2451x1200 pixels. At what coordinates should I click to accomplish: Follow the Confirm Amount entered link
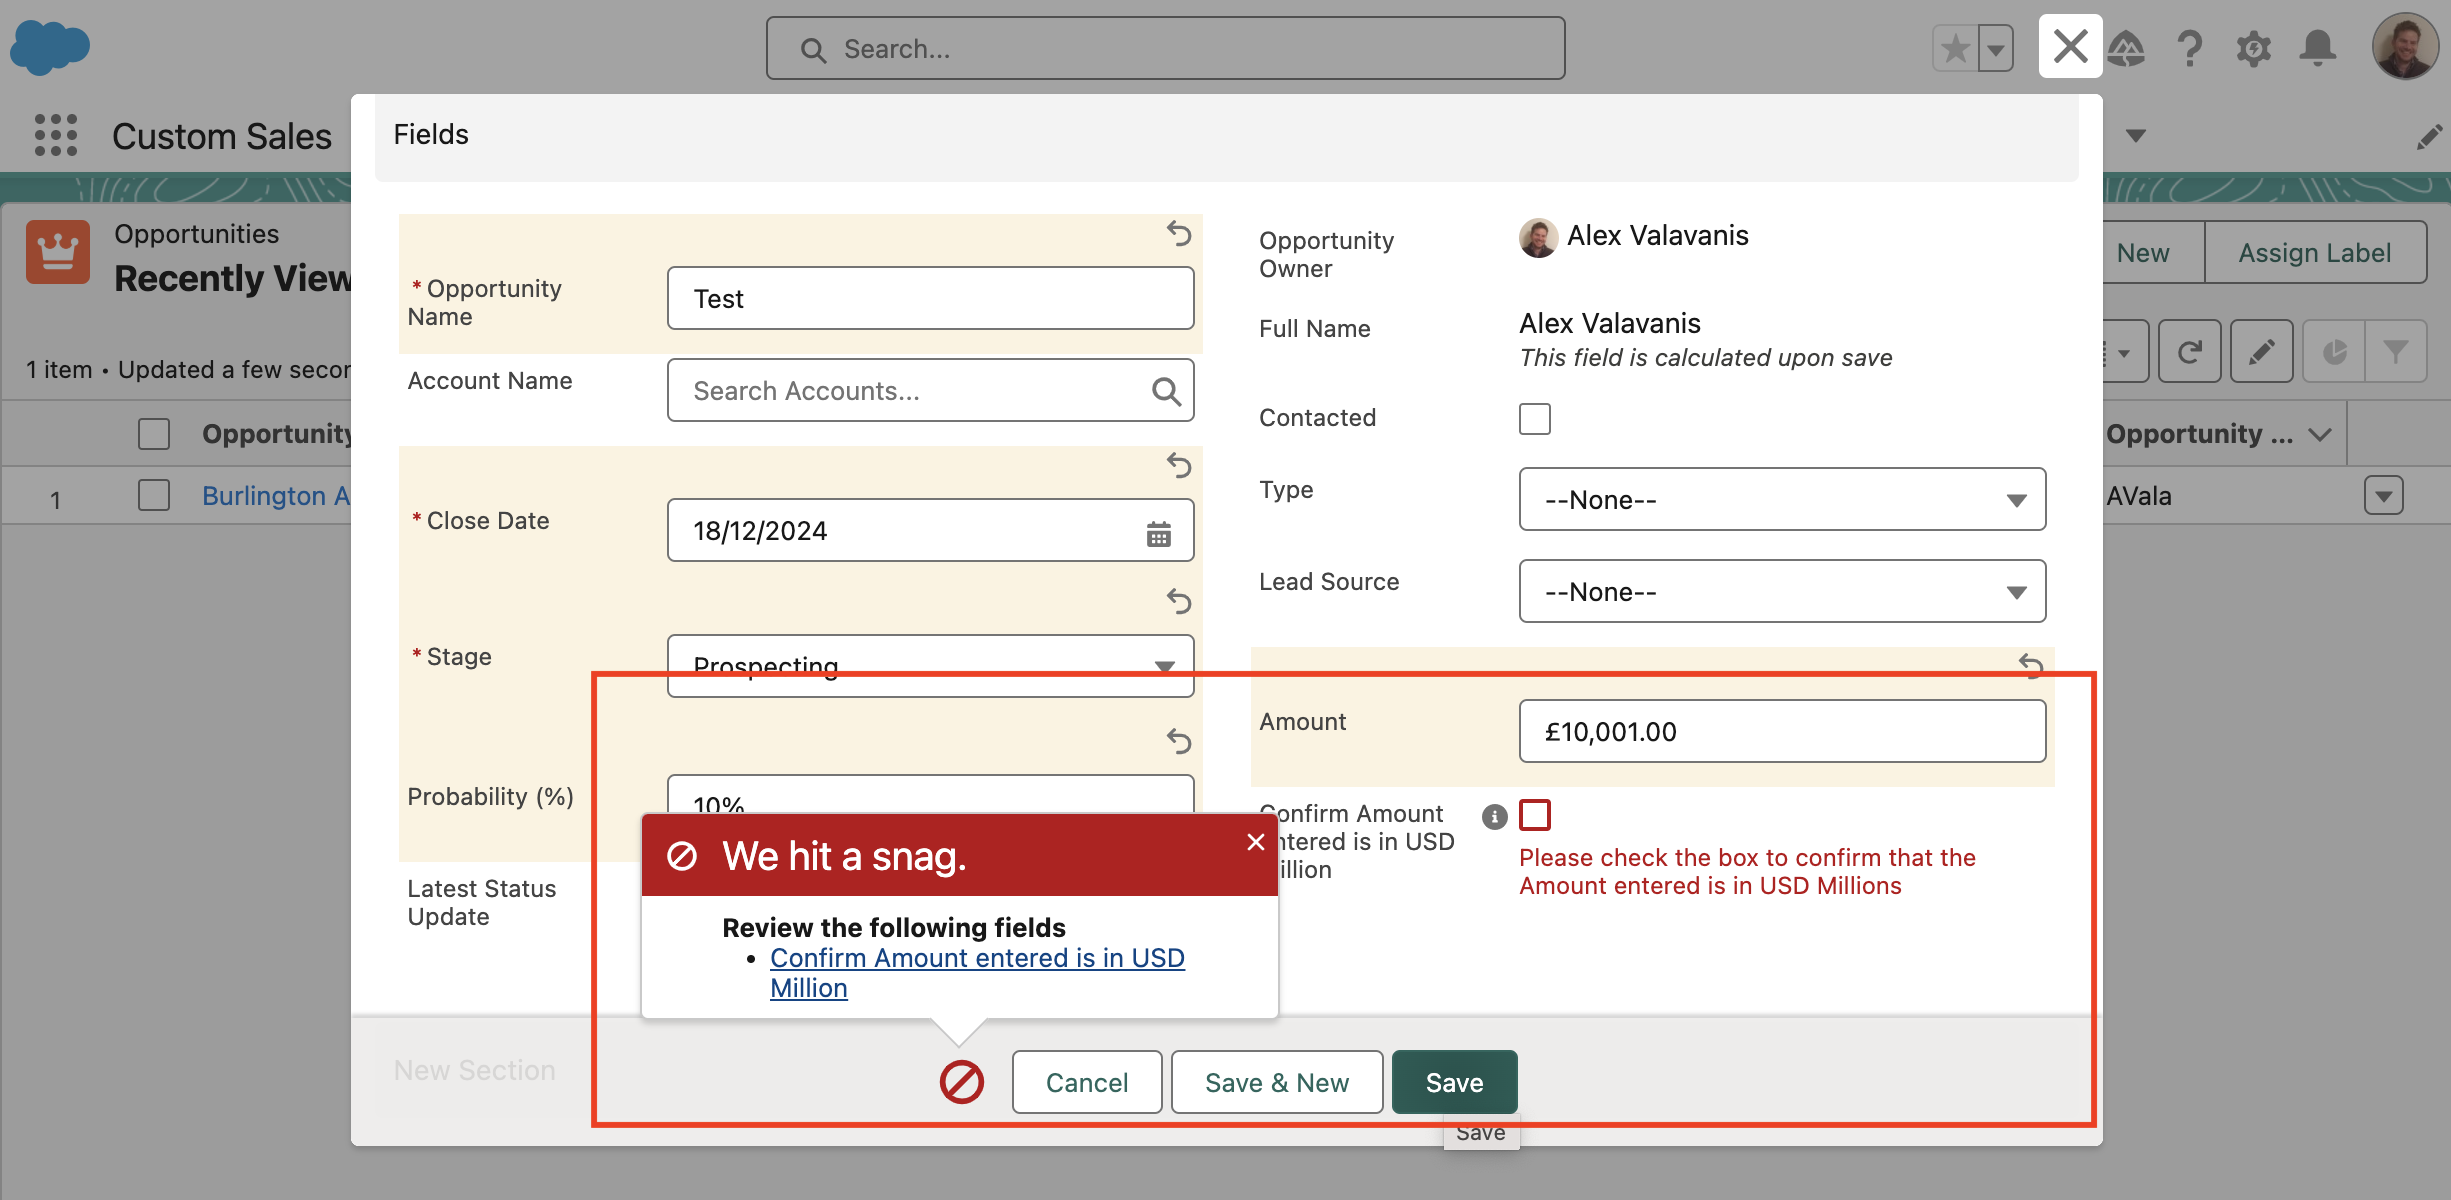[x=977, y=957]
